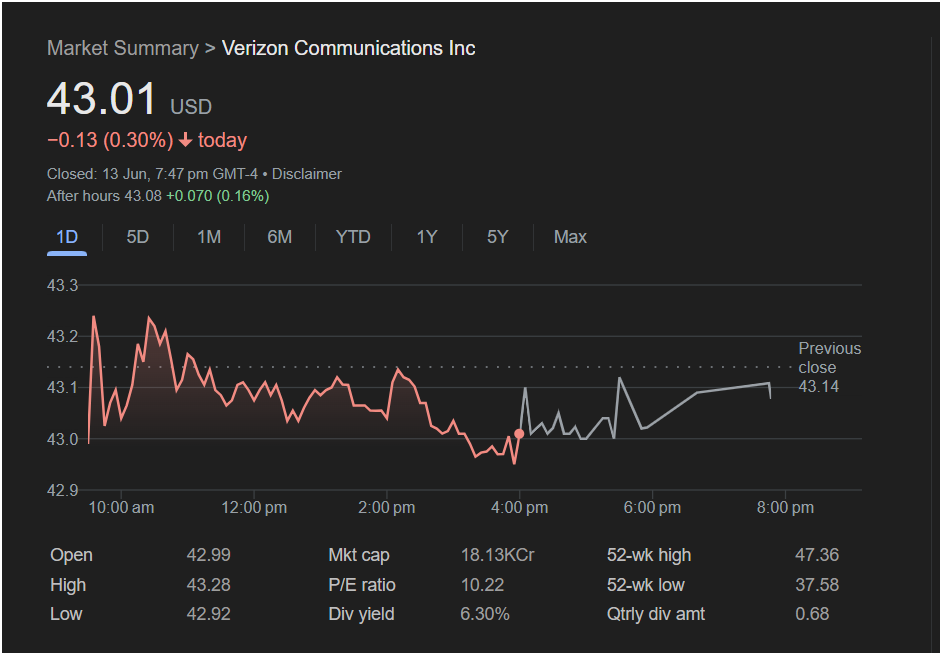Click the 52-wk high label
The width and height of the screenshot is (942, 655).
649,555
